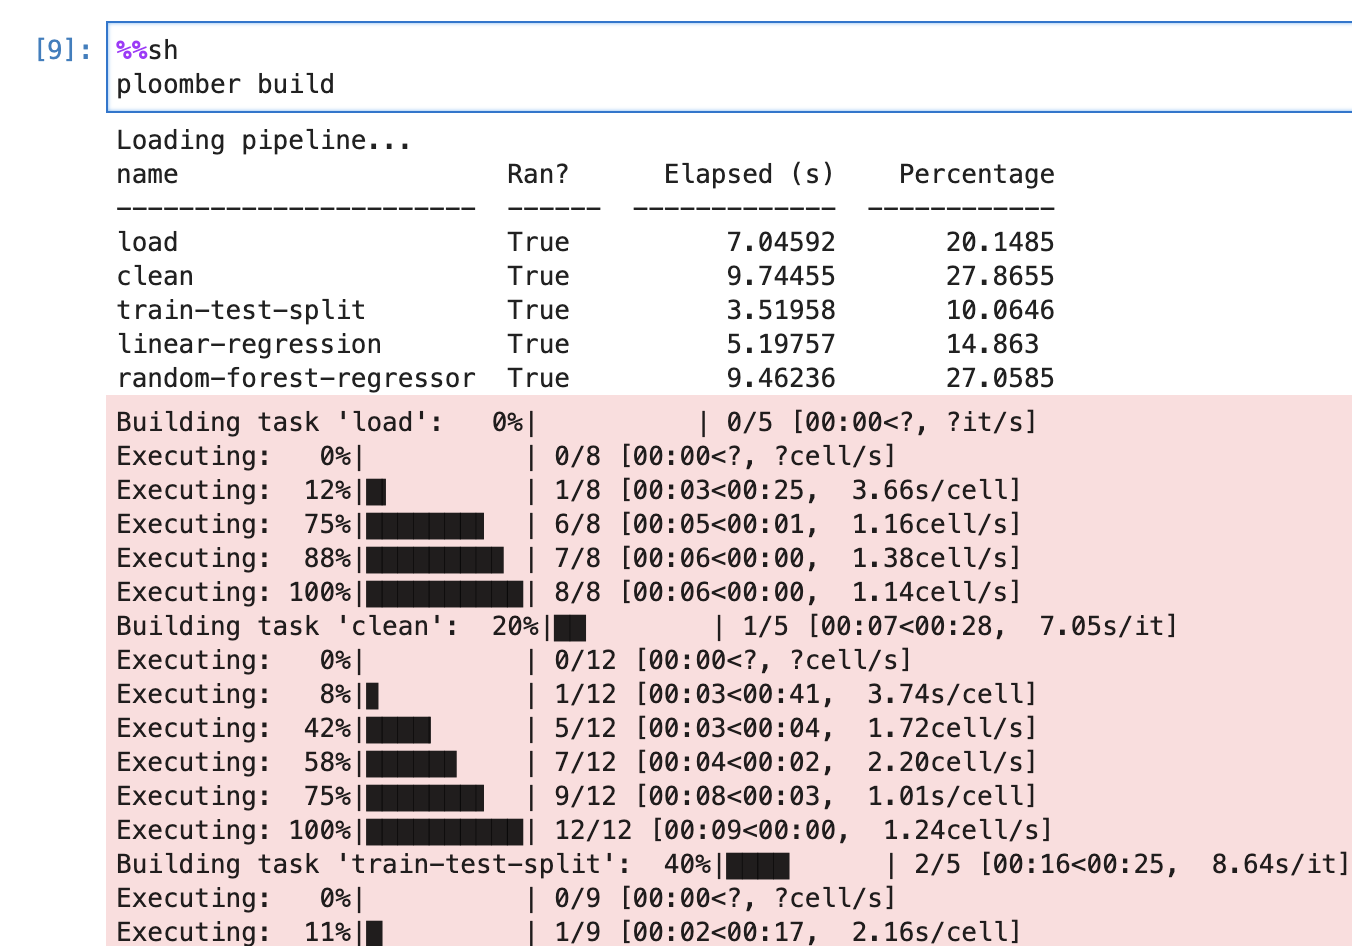
Task: Click the "Building task 'train-test-split'" log line
Action: [x=733, y=864]
